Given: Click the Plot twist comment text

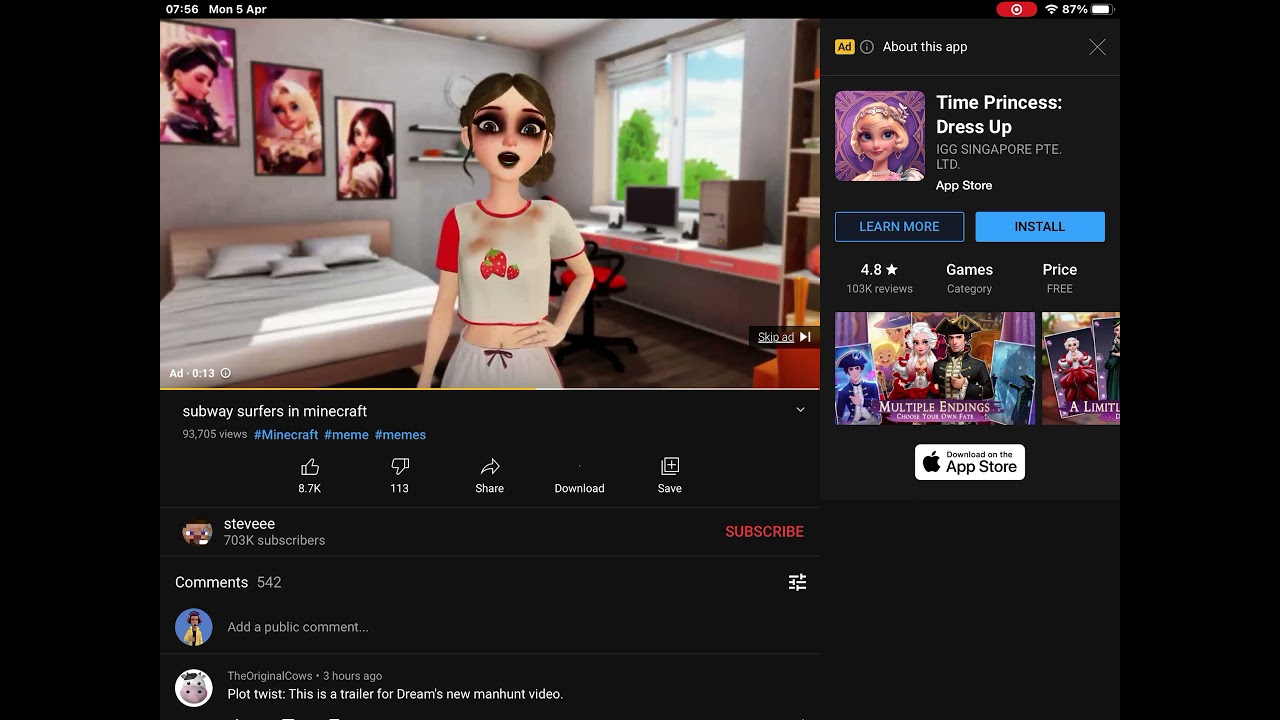Looking at the screenshot, I should click(x=395, y=694).
